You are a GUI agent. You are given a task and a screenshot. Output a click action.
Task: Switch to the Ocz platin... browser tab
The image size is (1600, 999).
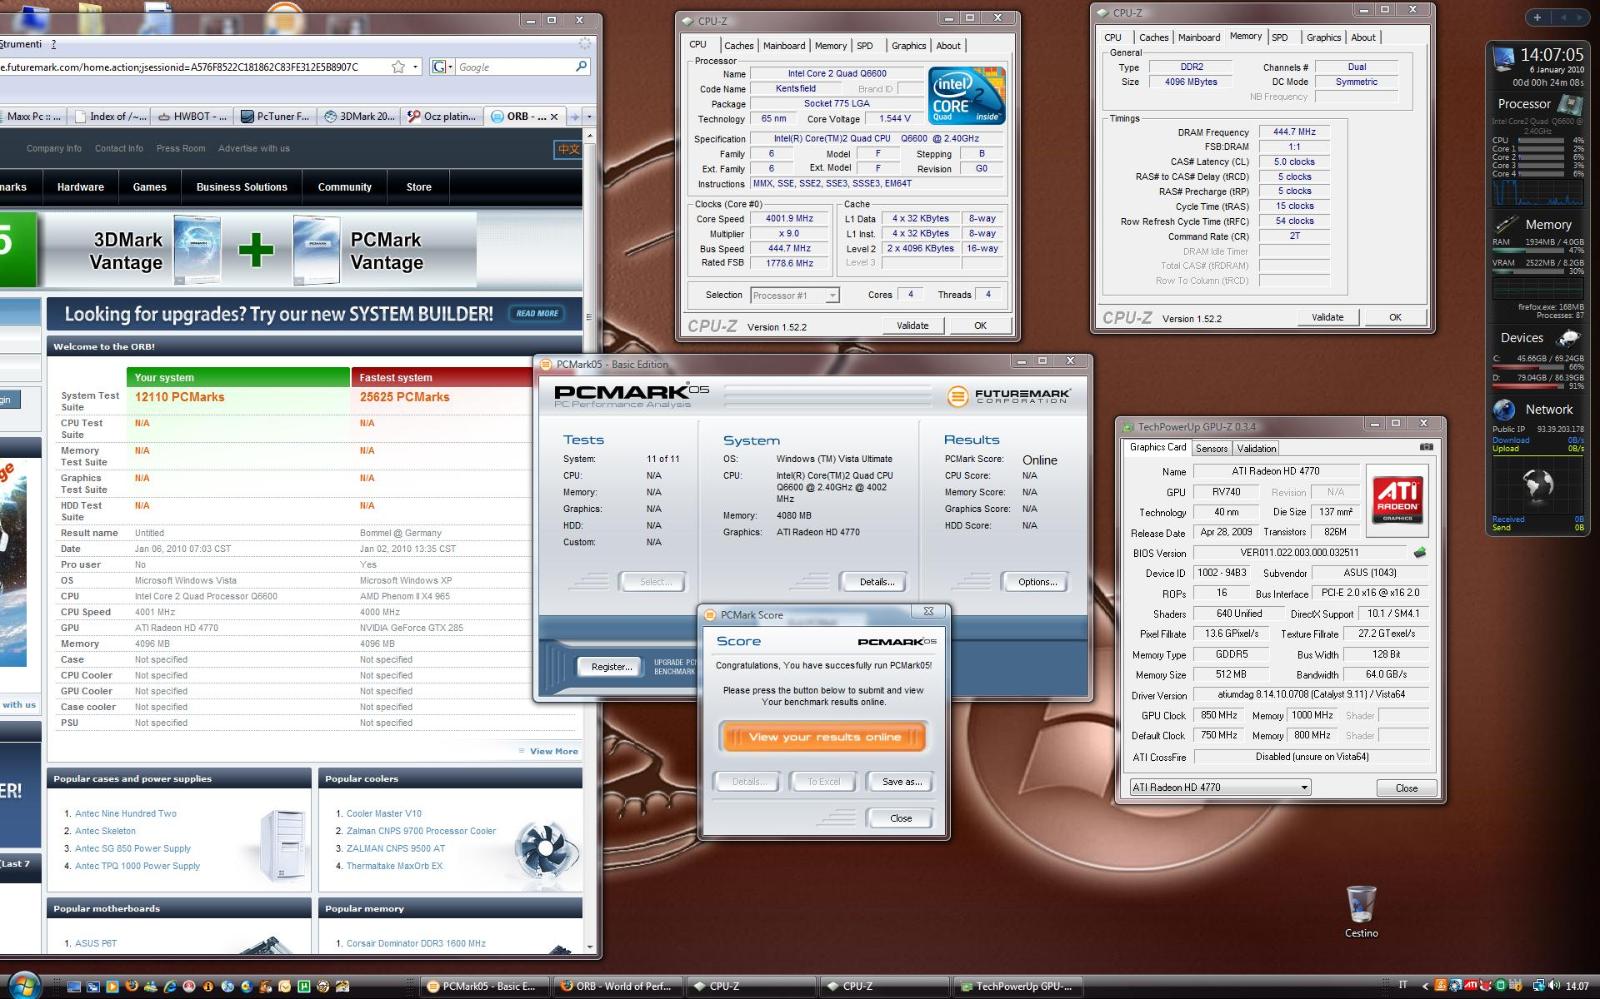coord(441,116)
